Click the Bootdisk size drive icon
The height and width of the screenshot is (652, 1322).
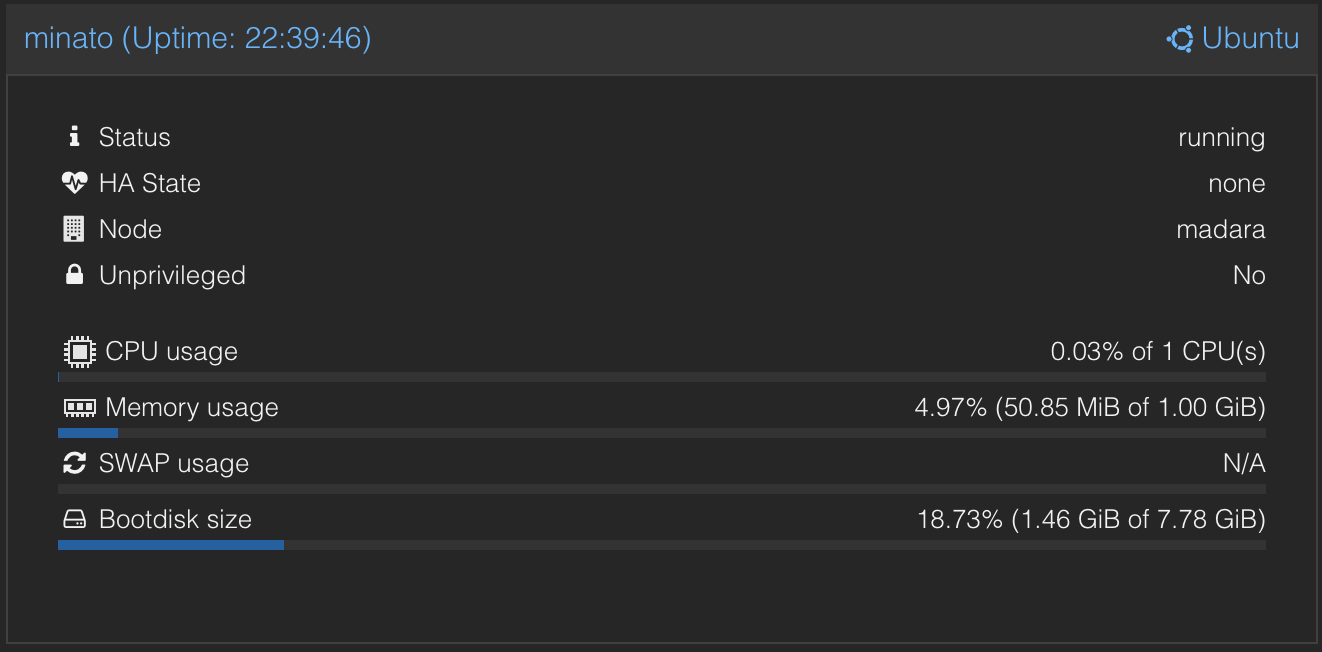(75, 519)
